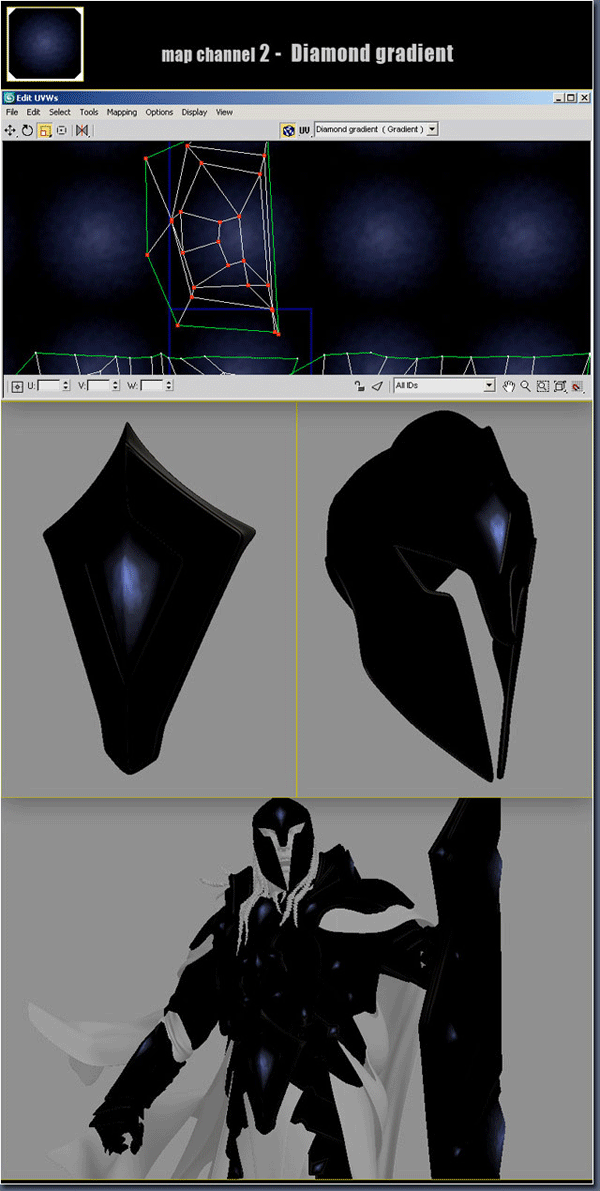Click the full character render viewport
Screen dimensions: 600x1191
[296, 987]
